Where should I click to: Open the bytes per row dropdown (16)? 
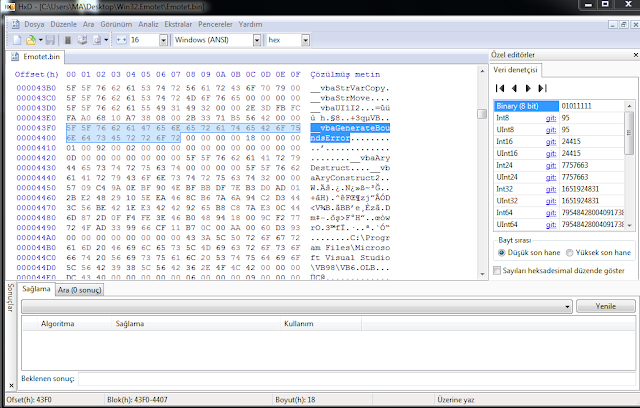(x=163, y=40)
